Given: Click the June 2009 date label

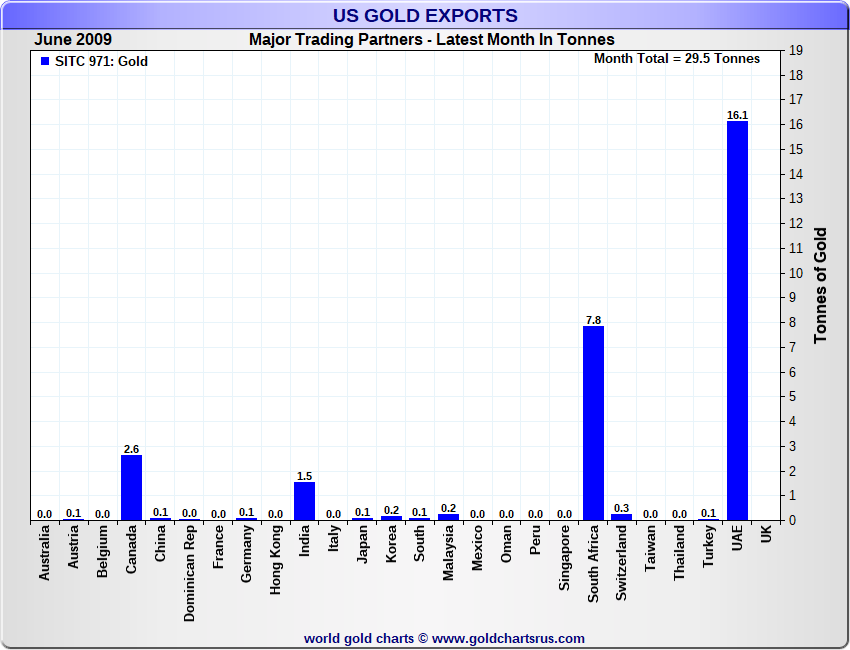Looking at the screenshot, I should (x=73, y=40).
